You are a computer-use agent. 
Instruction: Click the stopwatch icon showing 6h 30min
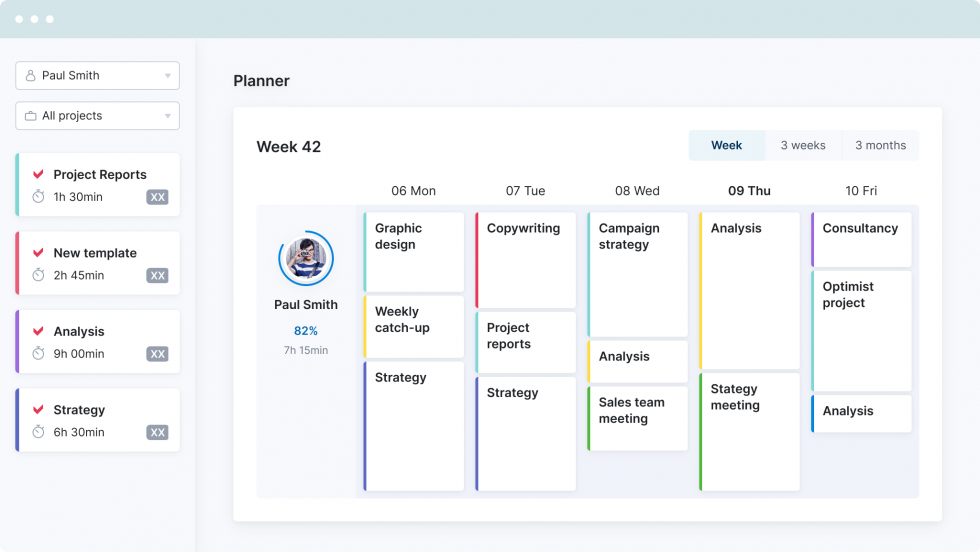(39, 432)
